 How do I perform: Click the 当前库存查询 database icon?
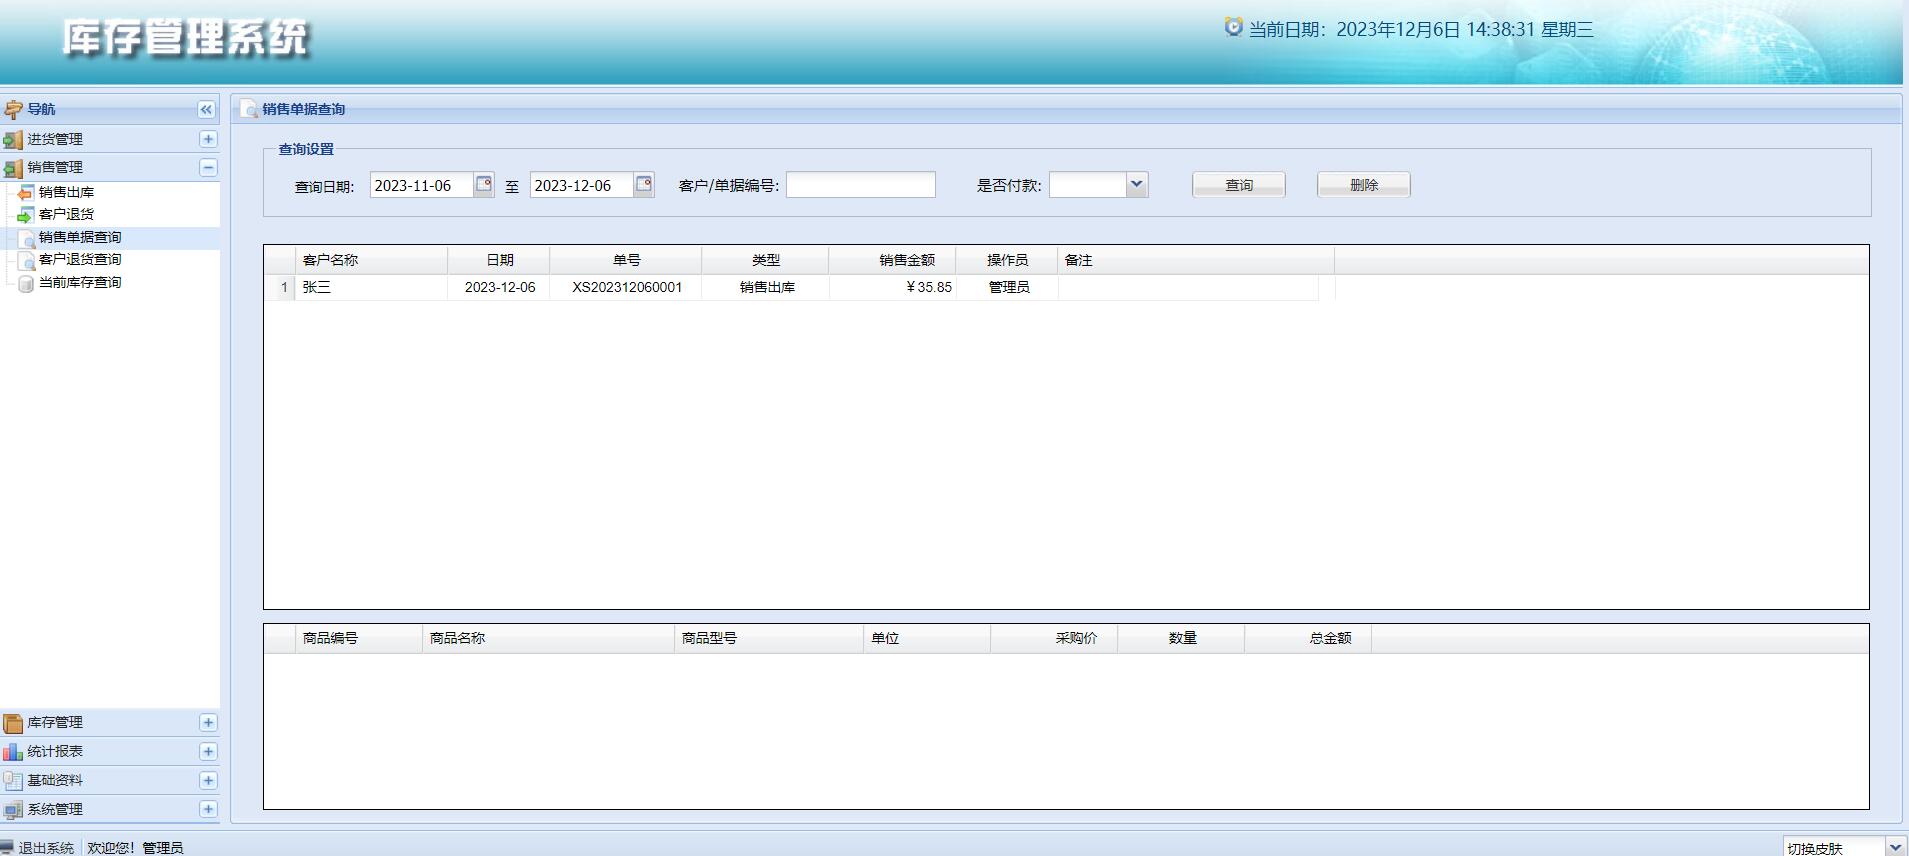click(x=26, y=283)
